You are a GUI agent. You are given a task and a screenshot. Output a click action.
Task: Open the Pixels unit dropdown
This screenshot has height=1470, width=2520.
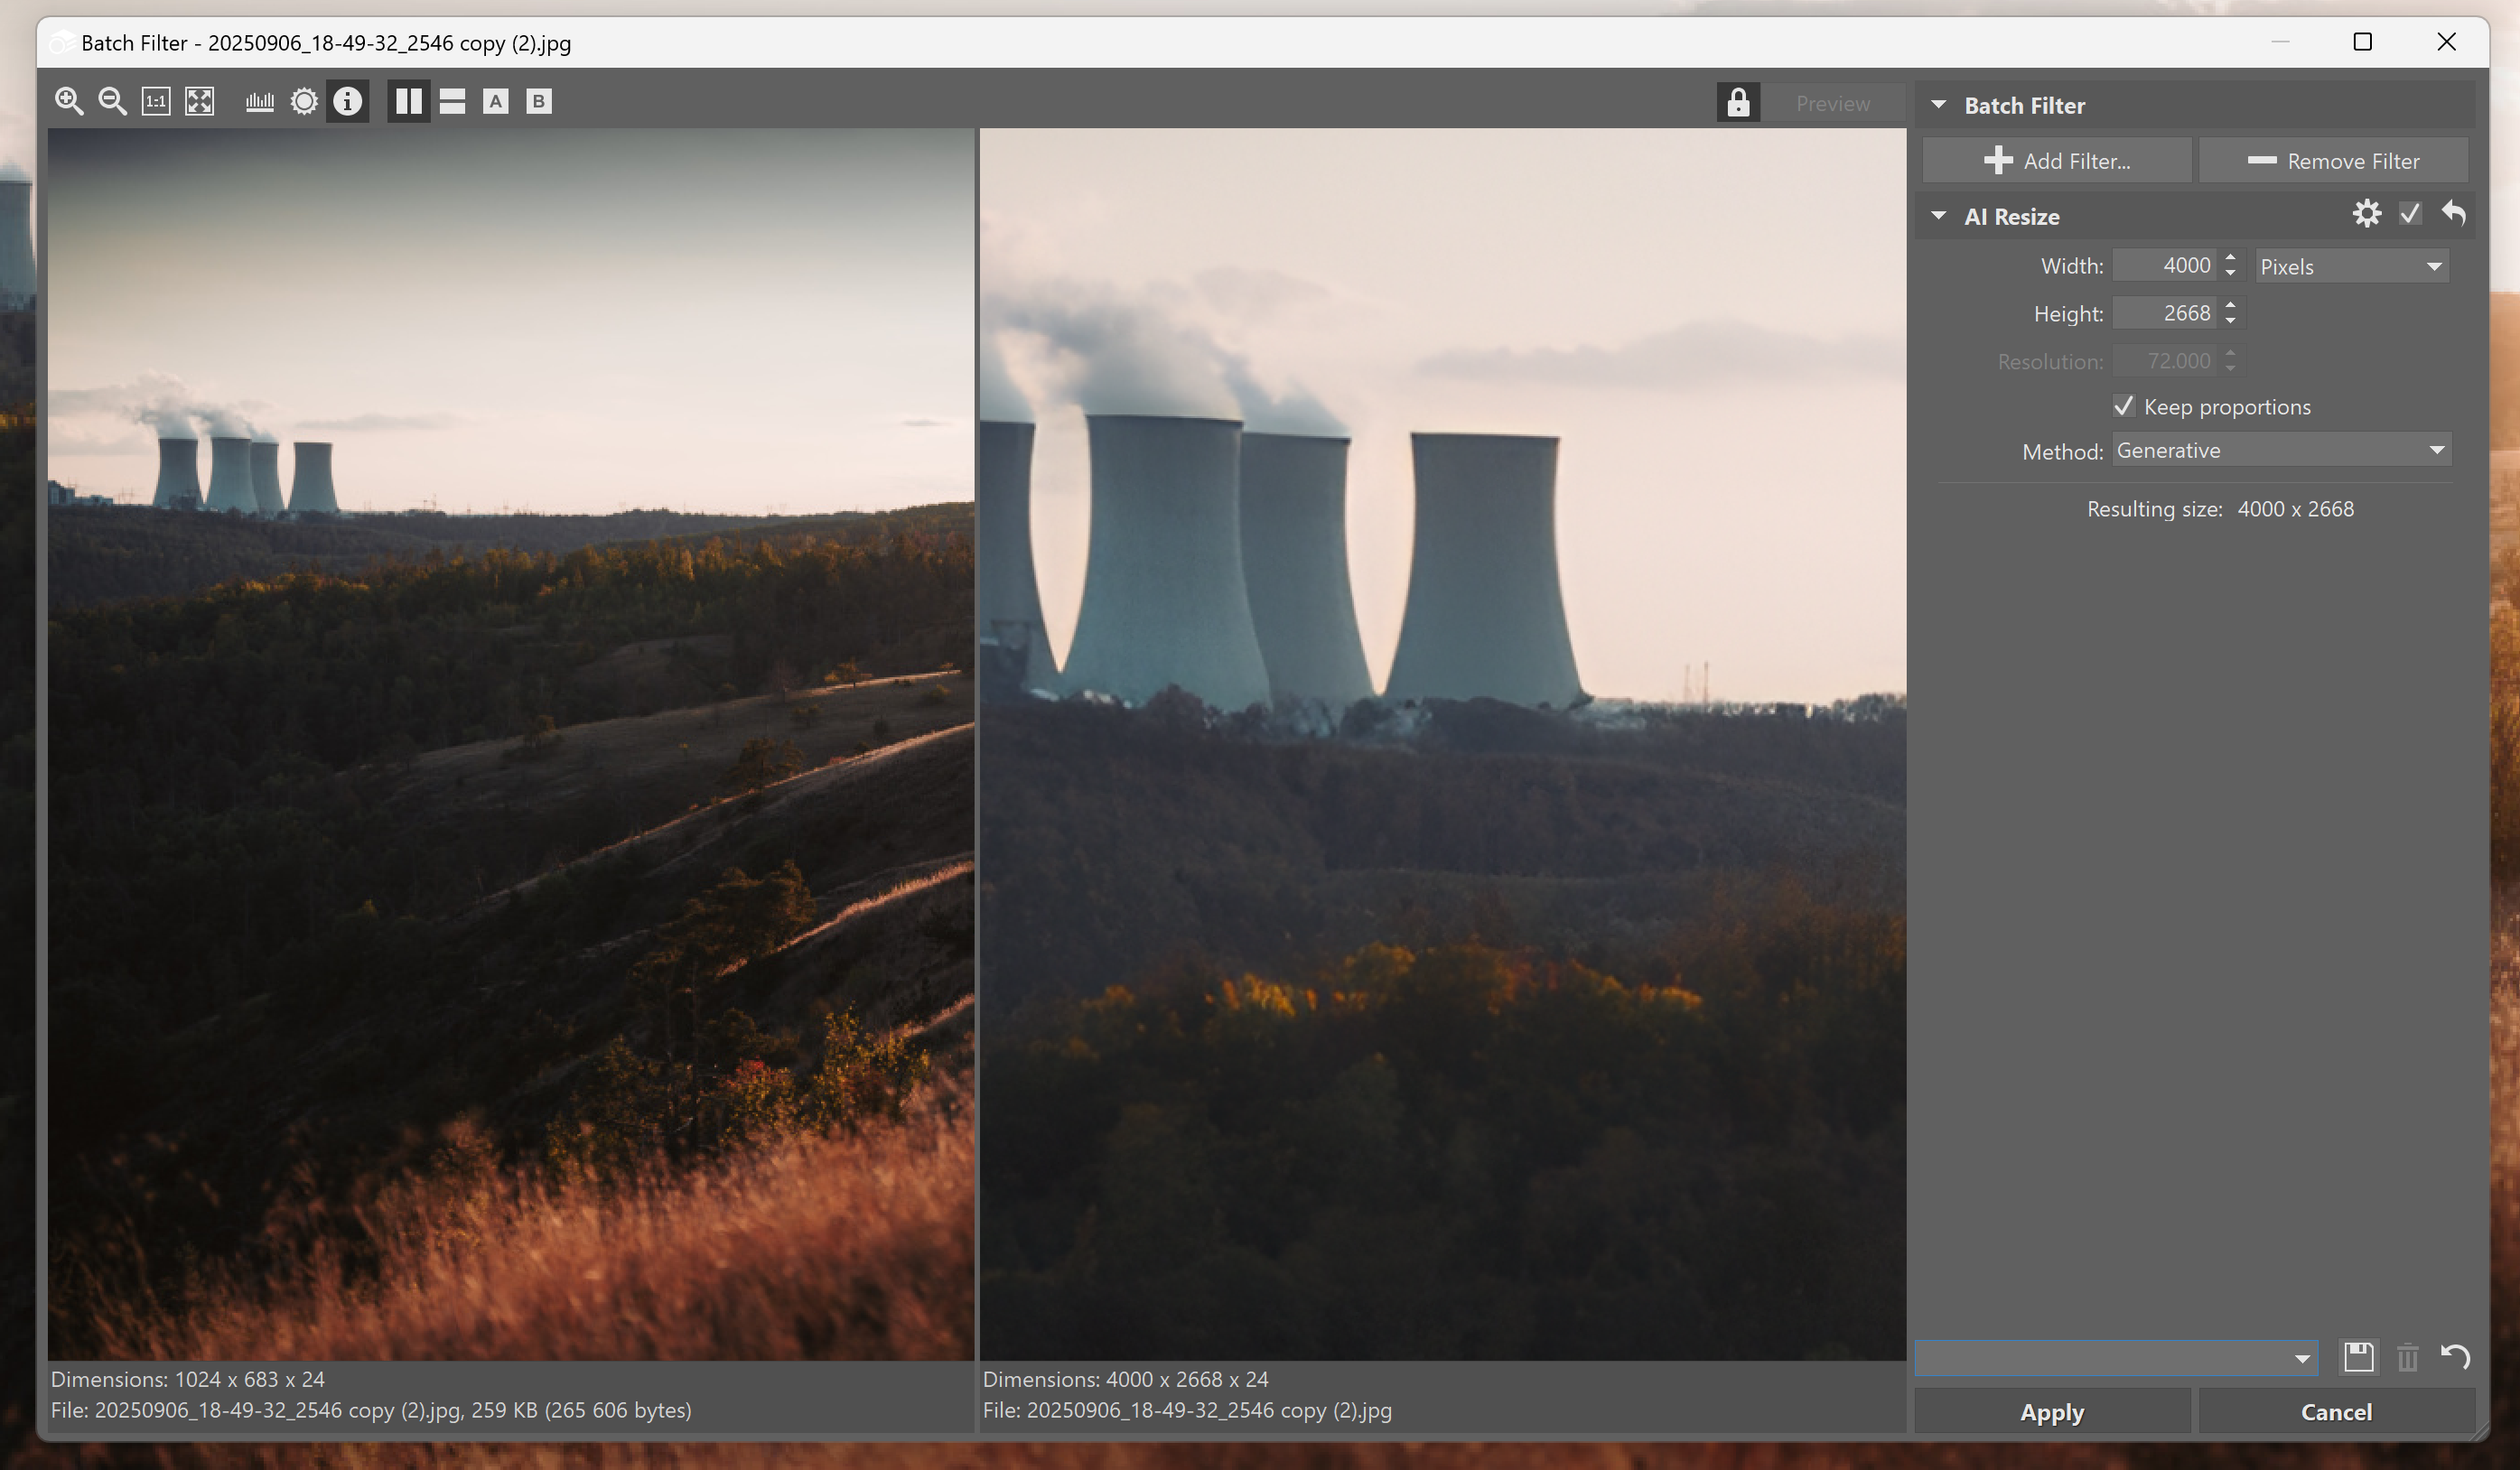pyautogui.click(x=2351, y=267)
